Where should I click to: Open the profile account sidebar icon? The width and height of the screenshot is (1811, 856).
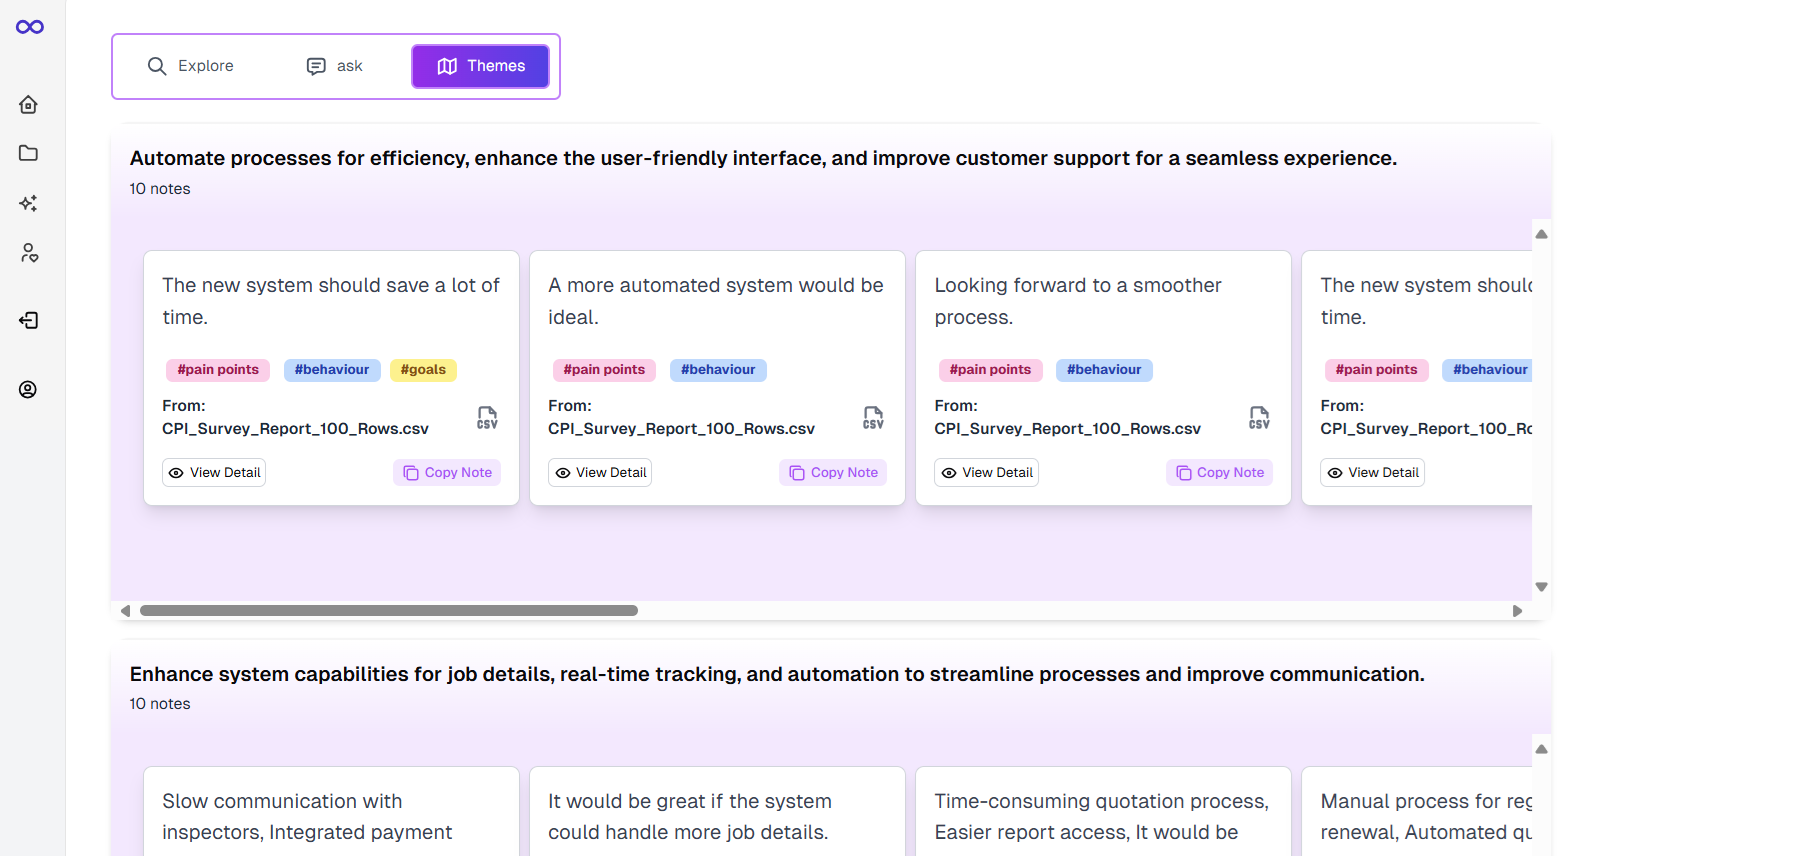coord(28,389)
